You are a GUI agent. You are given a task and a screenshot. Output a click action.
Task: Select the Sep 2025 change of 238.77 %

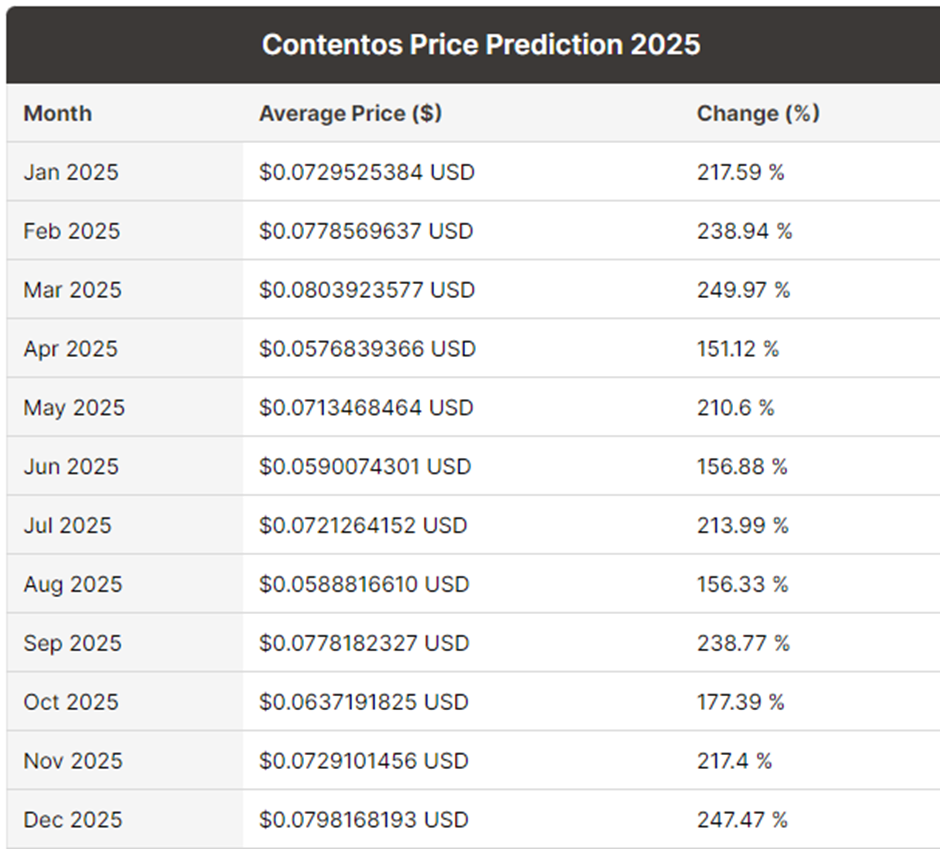(743, 643)
